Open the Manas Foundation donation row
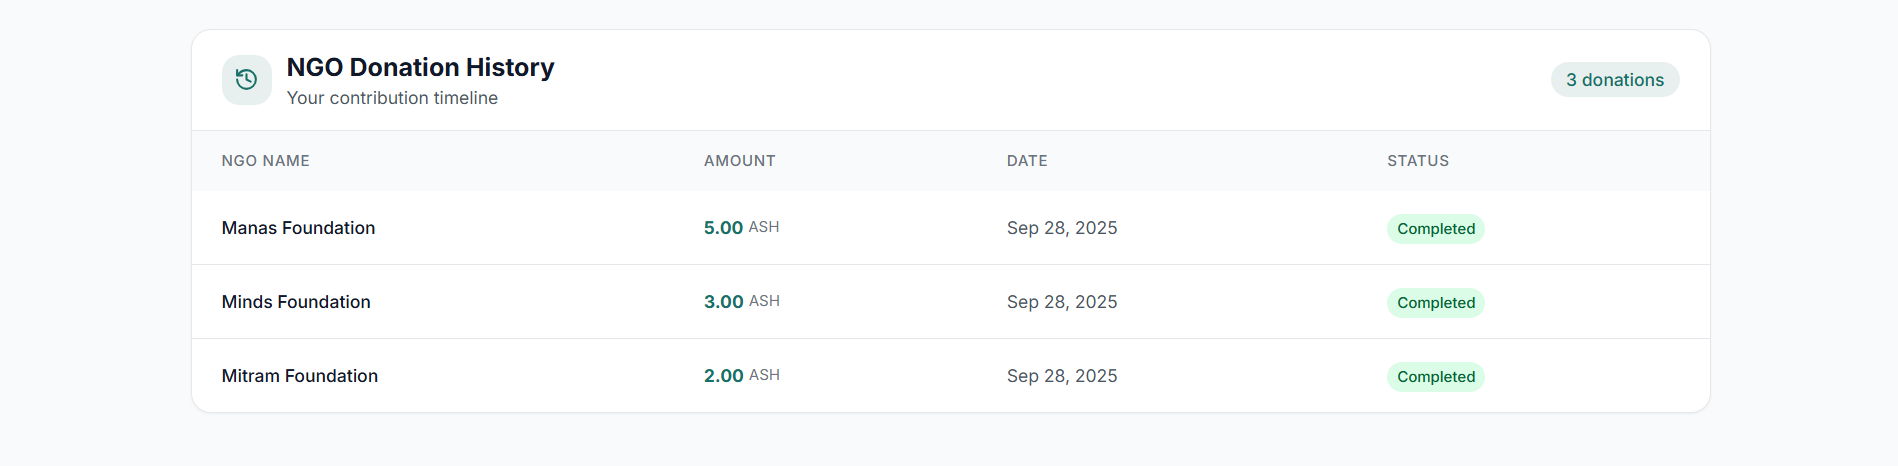 coord(298,228)
